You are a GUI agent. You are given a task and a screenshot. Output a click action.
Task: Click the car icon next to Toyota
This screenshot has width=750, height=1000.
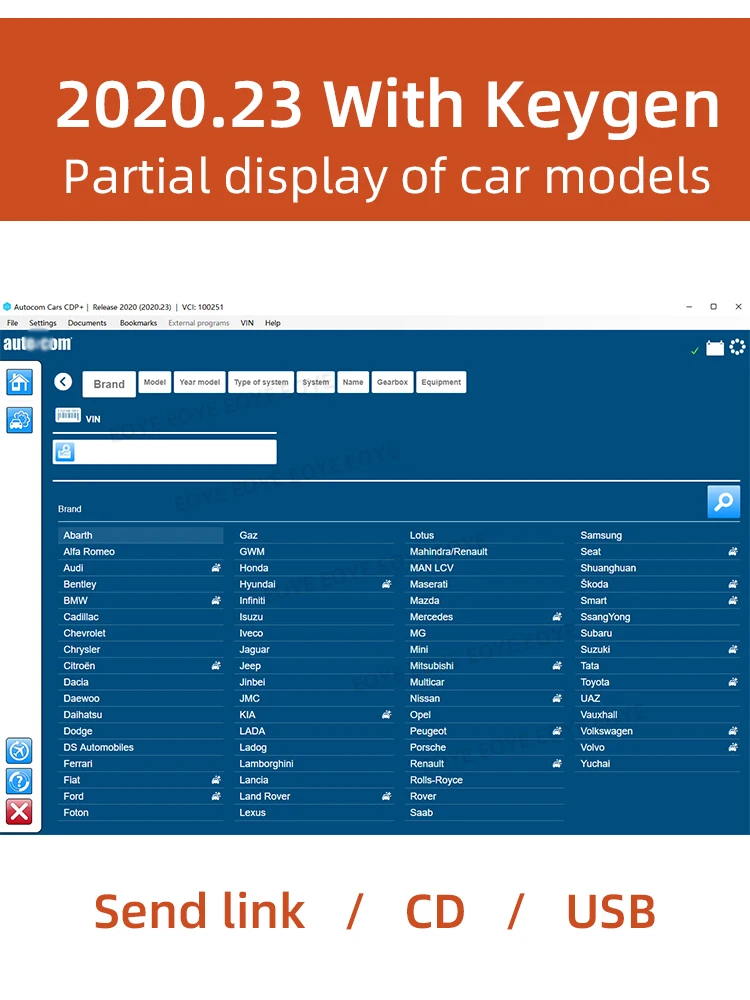click(733, 682)
